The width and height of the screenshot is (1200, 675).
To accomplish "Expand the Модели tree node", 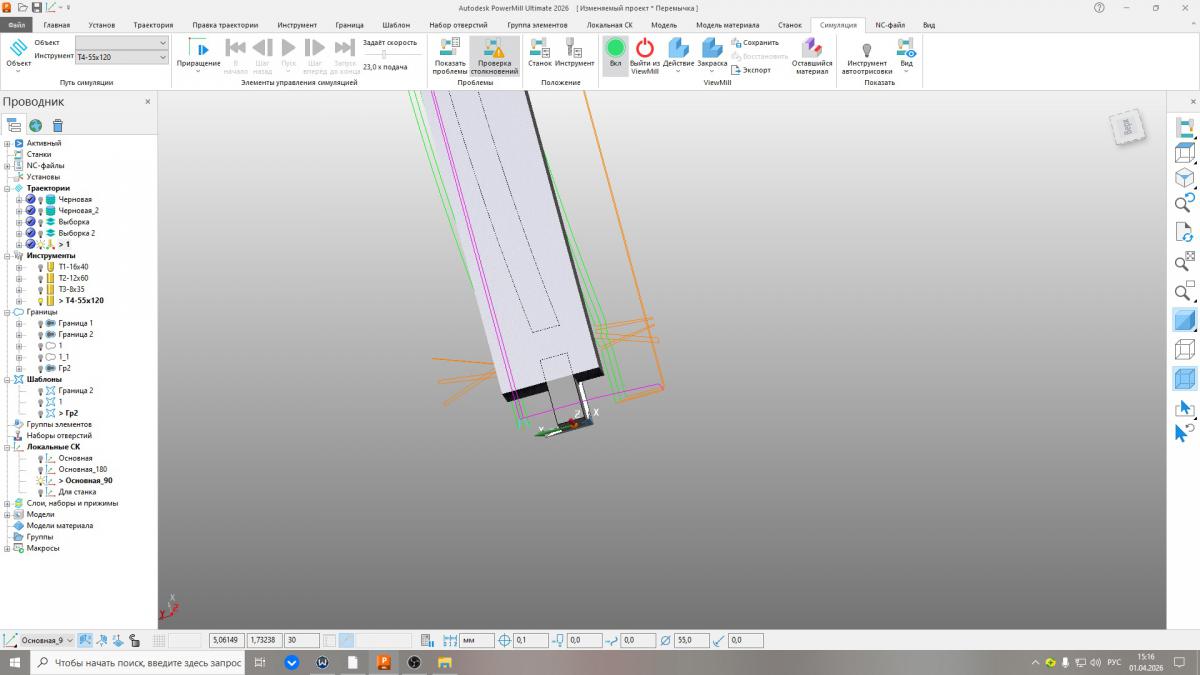I will point(7,514).
